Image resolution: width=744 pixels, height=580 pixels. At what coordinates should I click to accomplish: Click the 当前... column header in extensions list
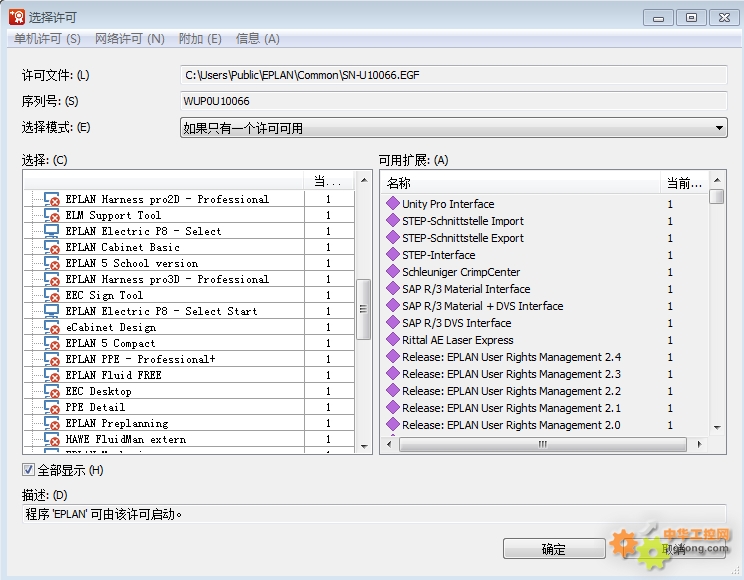[x=684, y=183]
